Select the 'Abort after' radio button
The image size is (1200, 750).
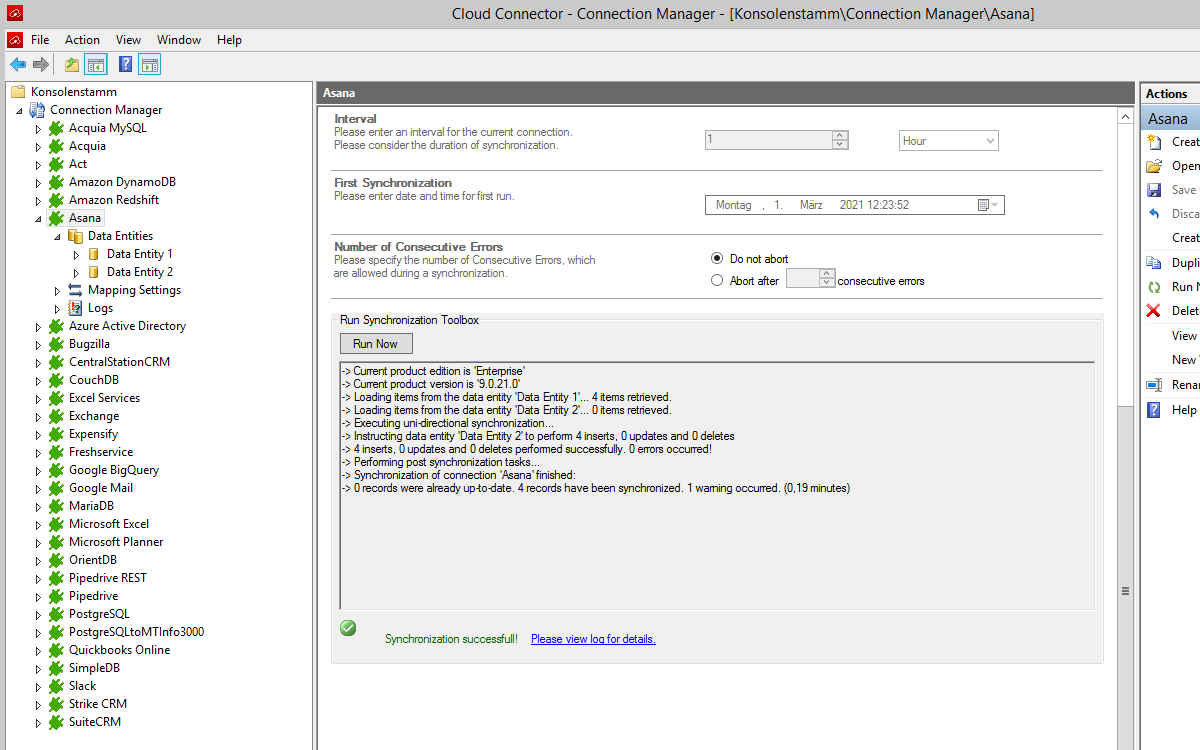point(717,281)
